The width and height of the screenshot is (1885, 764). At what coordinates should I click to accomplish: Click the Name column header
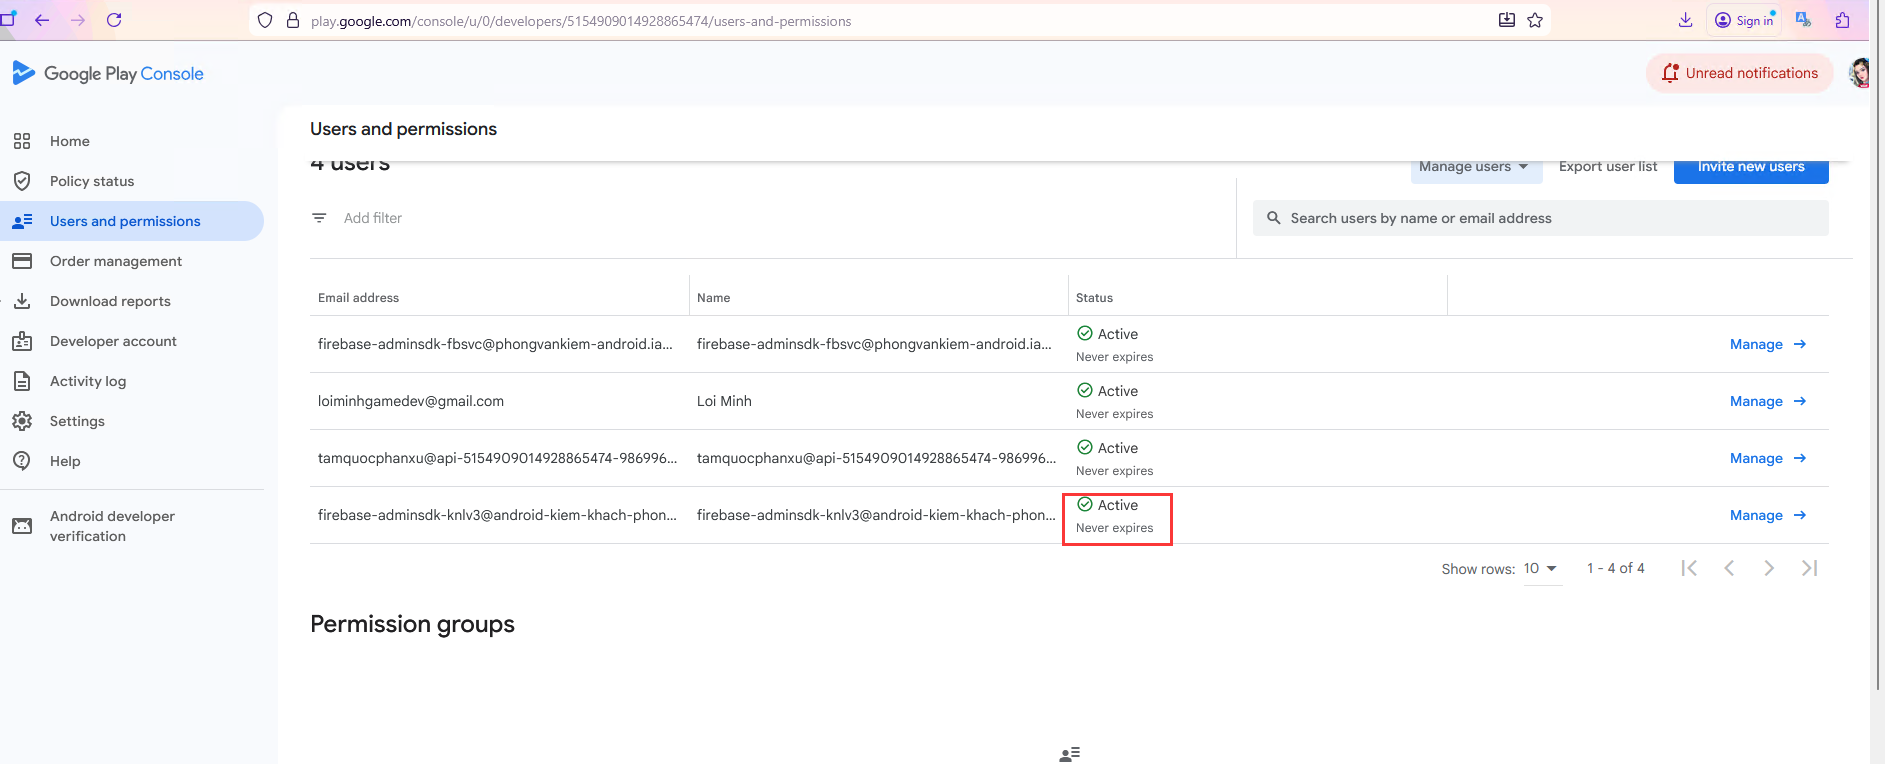714,298
